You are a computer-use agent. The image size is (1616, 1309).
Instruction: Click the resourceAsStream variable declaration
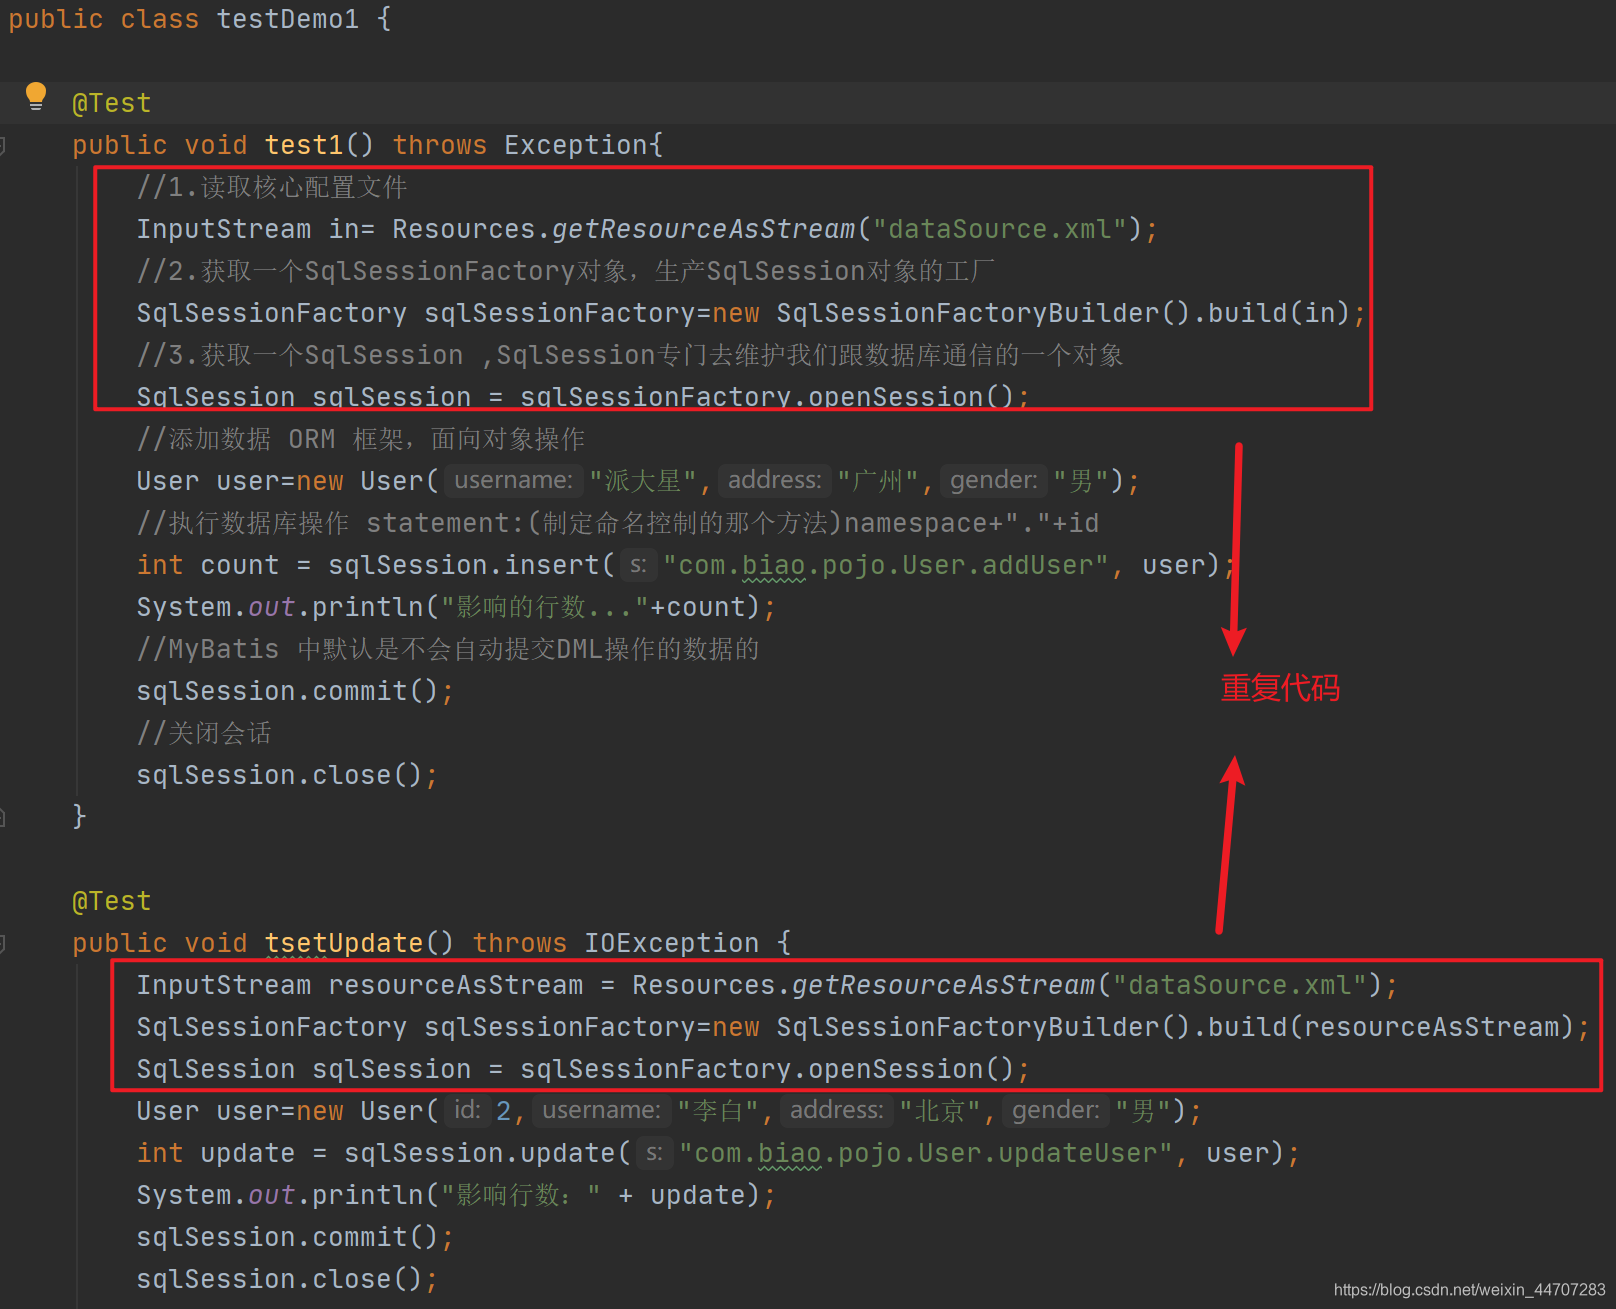(456, 985)
